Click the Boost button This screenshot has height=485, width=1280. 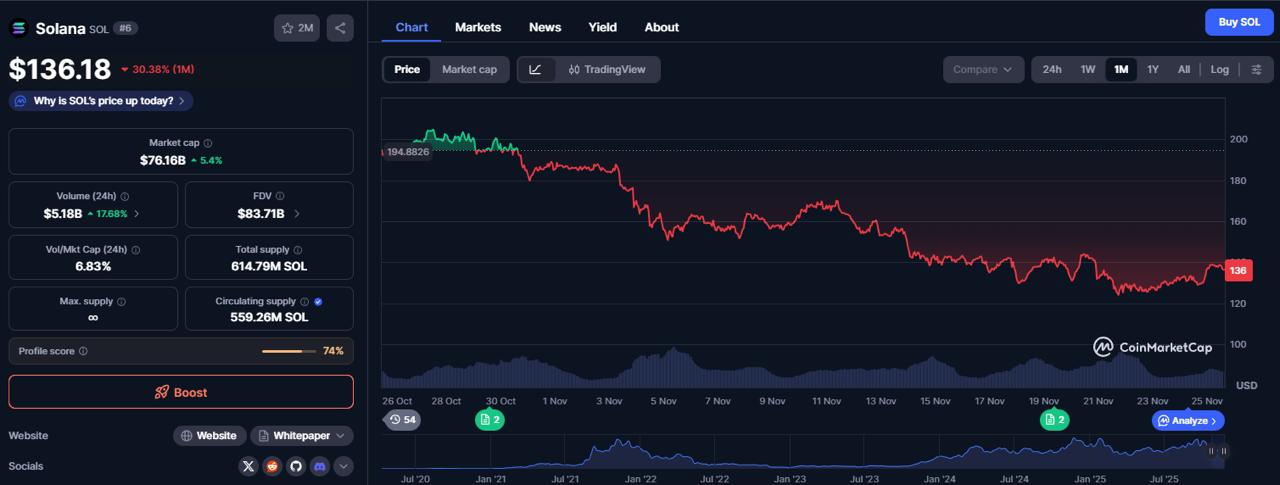(x=181, y=392)
